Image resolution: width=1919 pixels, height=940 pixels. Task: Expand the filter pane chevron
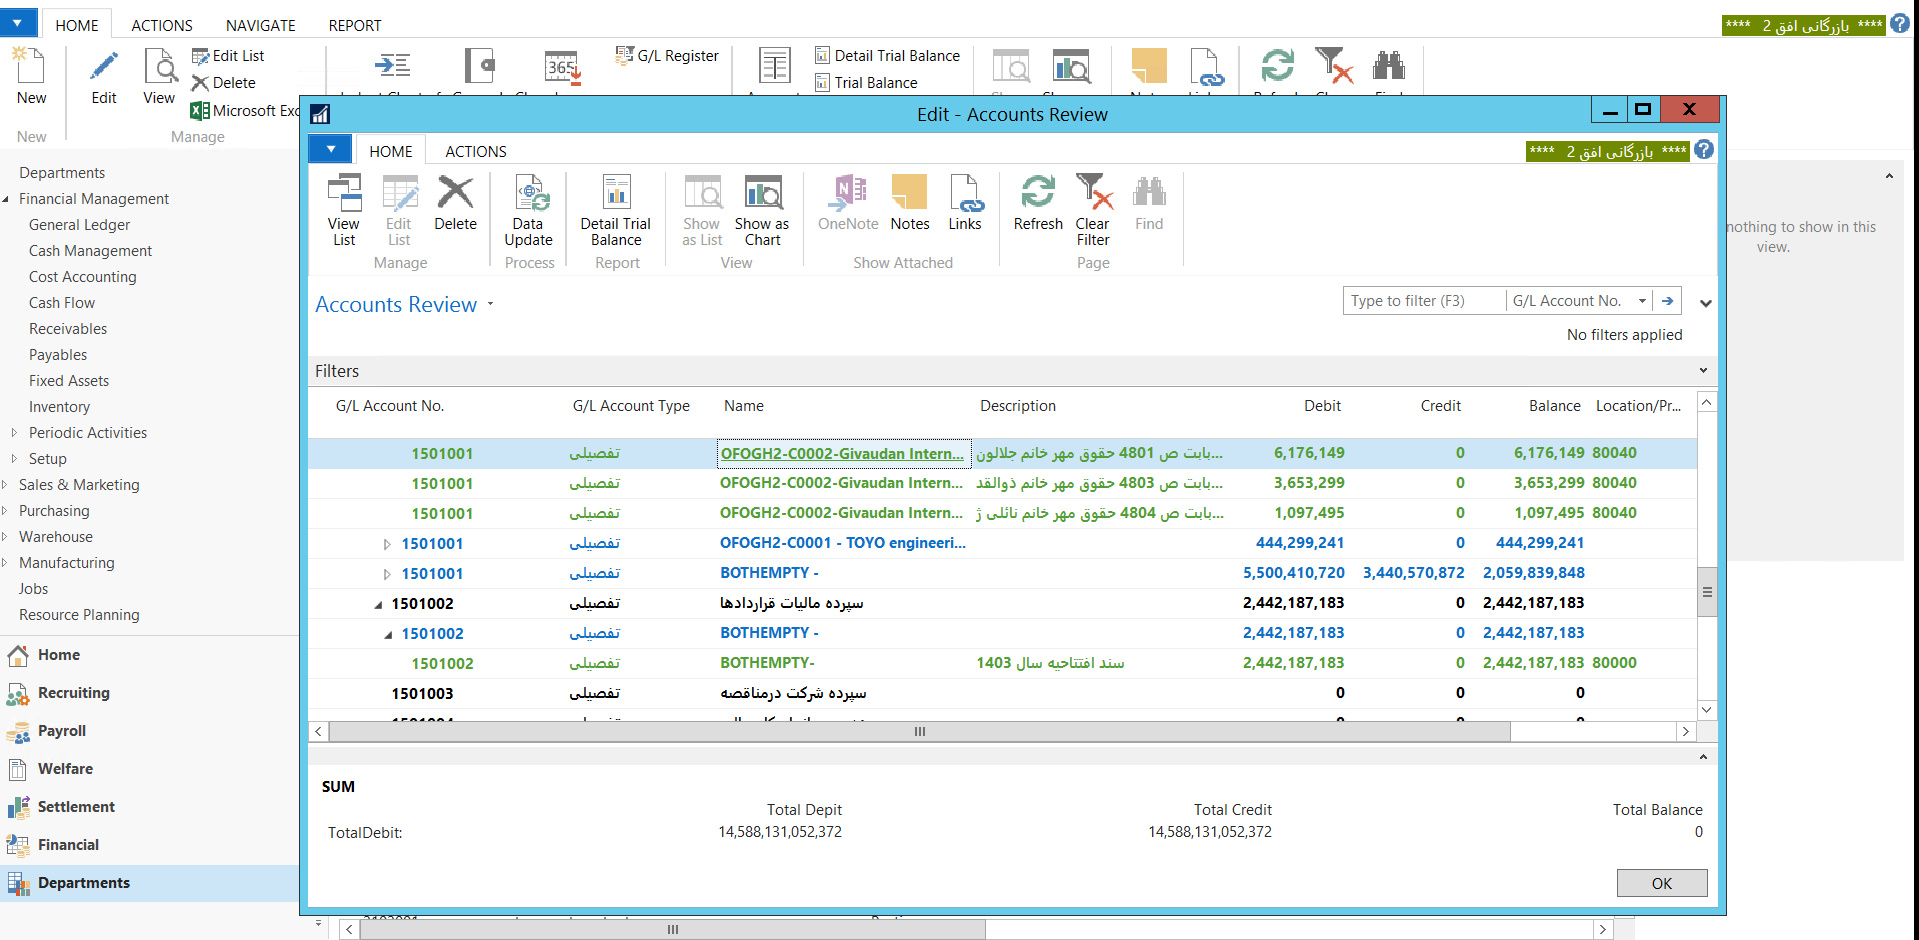coord(1706,303)
